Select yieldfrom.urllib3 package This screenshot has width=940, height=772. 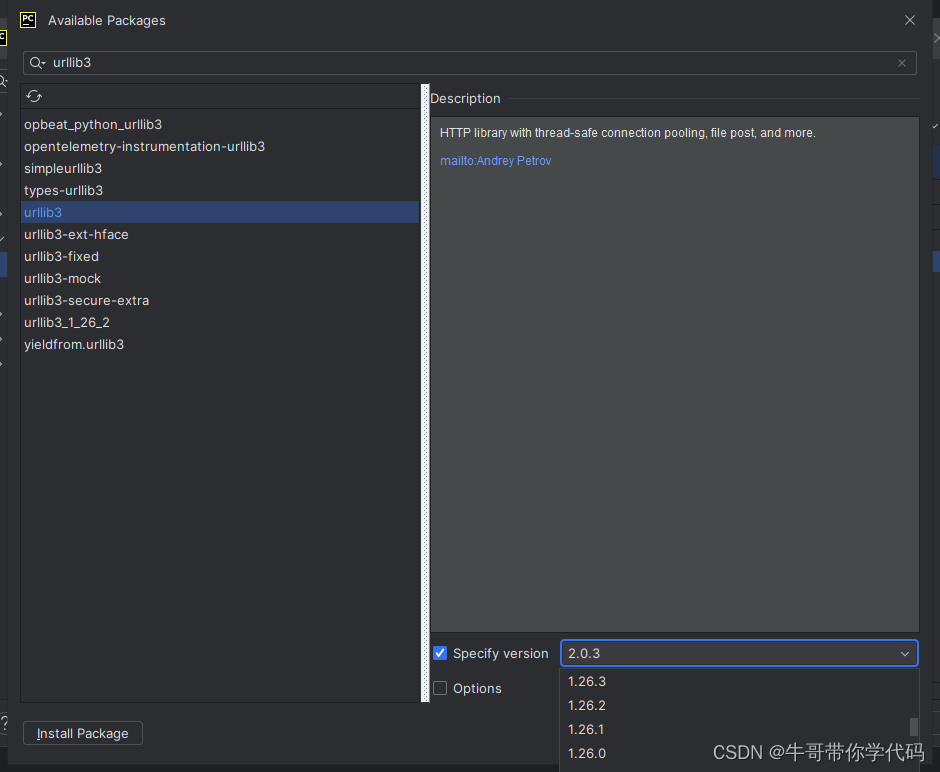tap(220, 345)
